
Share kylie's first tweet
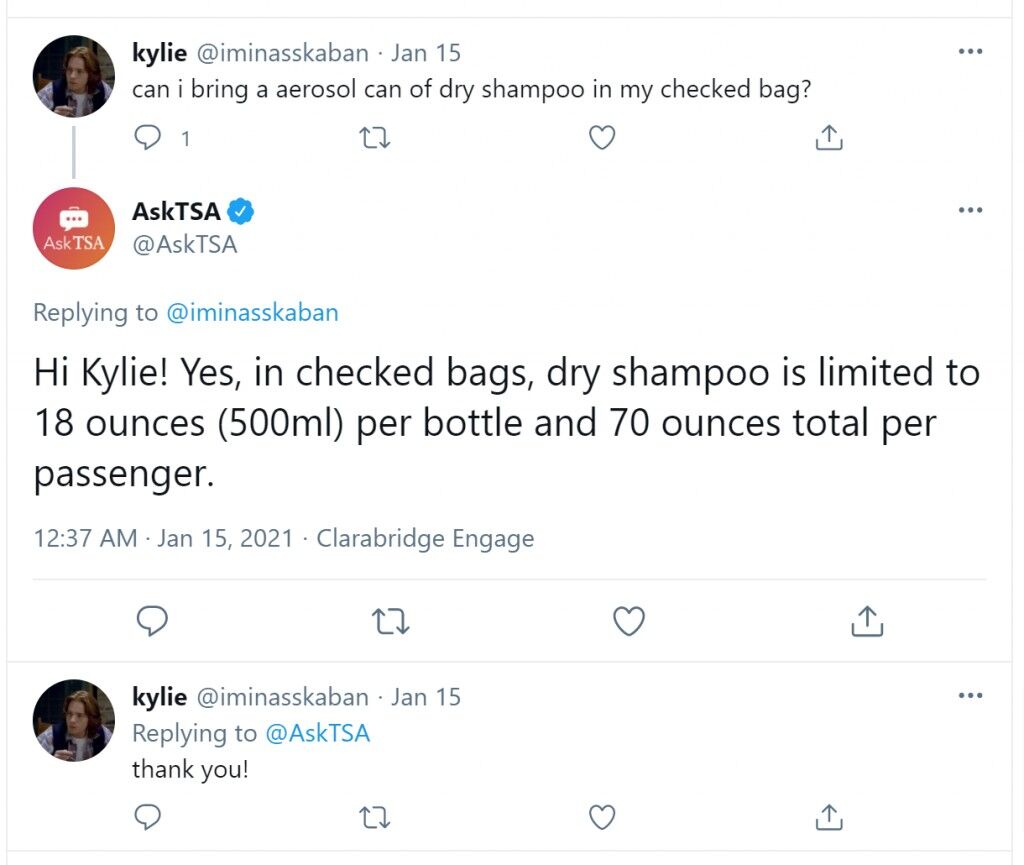point(829,137)
